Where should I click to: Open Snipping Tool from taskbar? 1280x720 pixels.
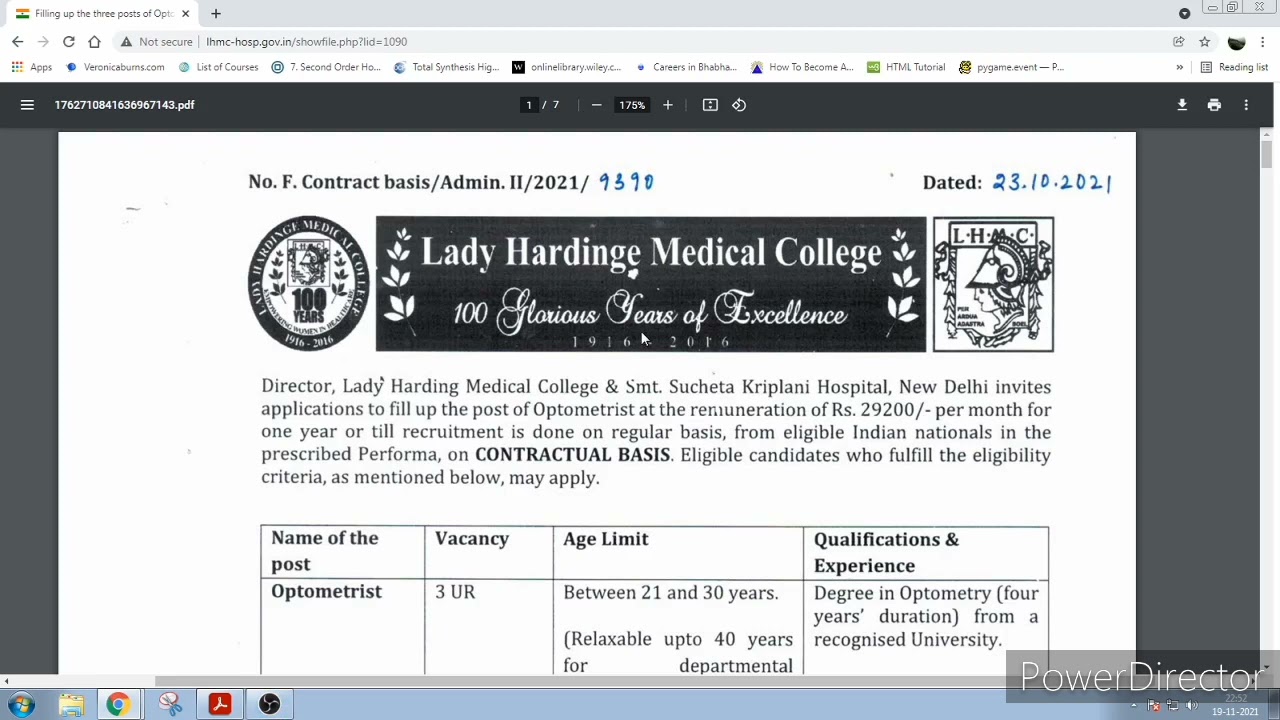point(170,705)
